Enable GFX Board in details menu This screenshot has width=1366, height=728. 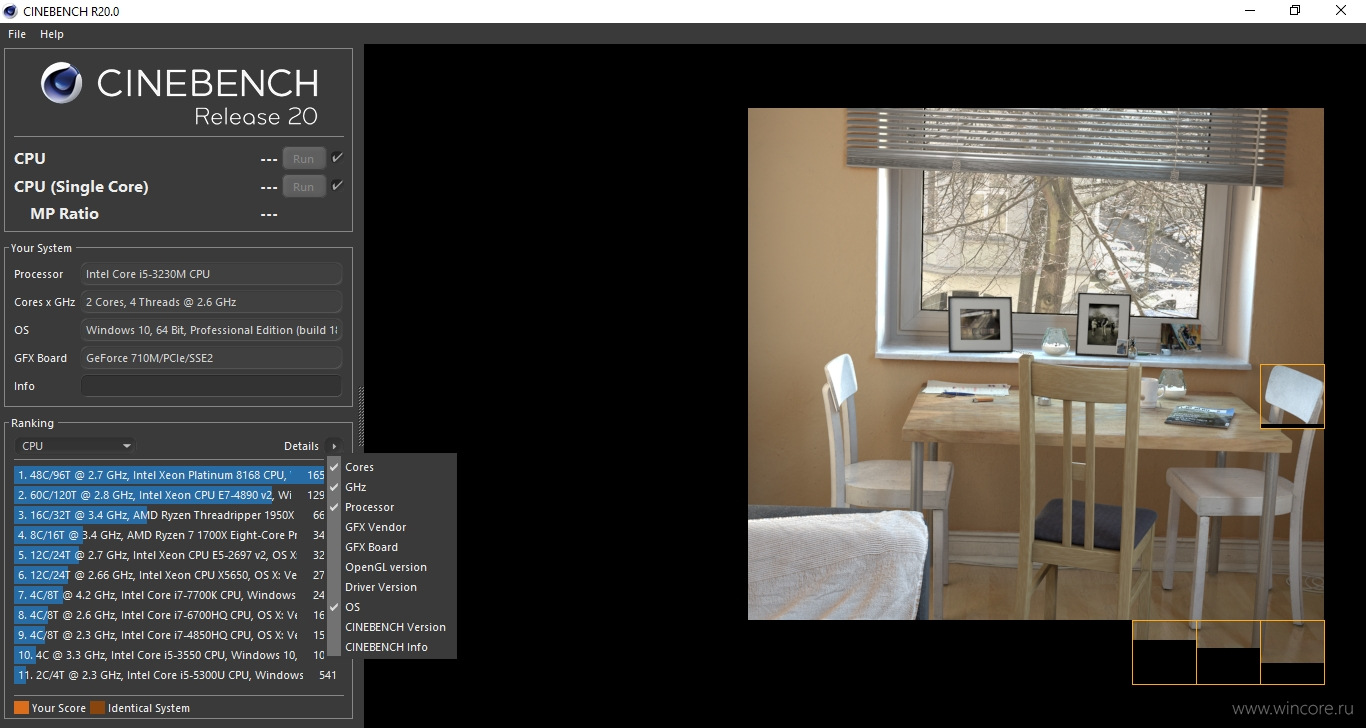[x=391, y=547]
